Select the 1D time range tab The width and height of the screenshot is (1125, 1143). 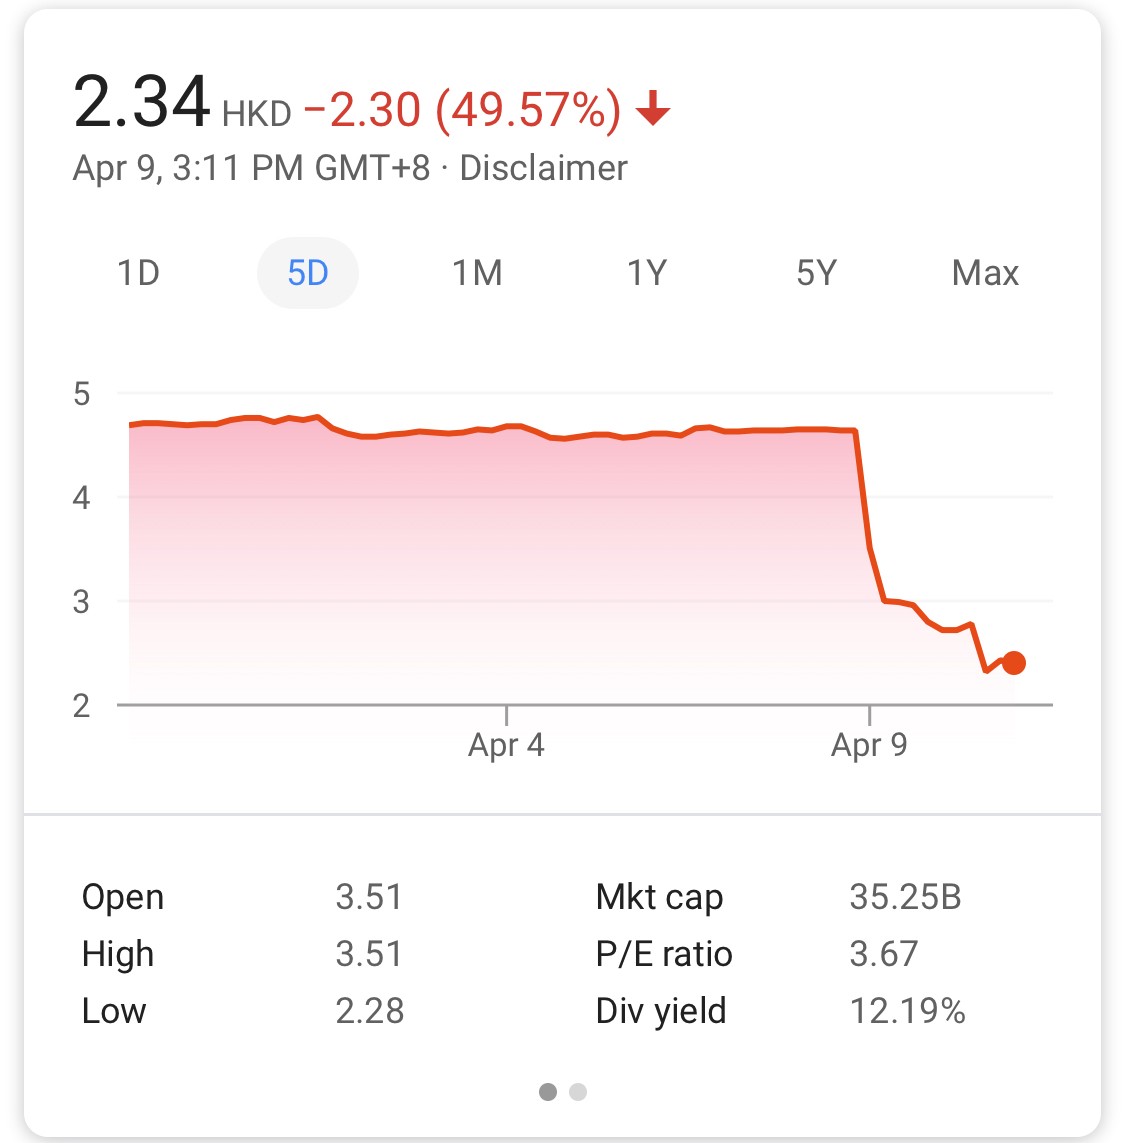point(139,273)
